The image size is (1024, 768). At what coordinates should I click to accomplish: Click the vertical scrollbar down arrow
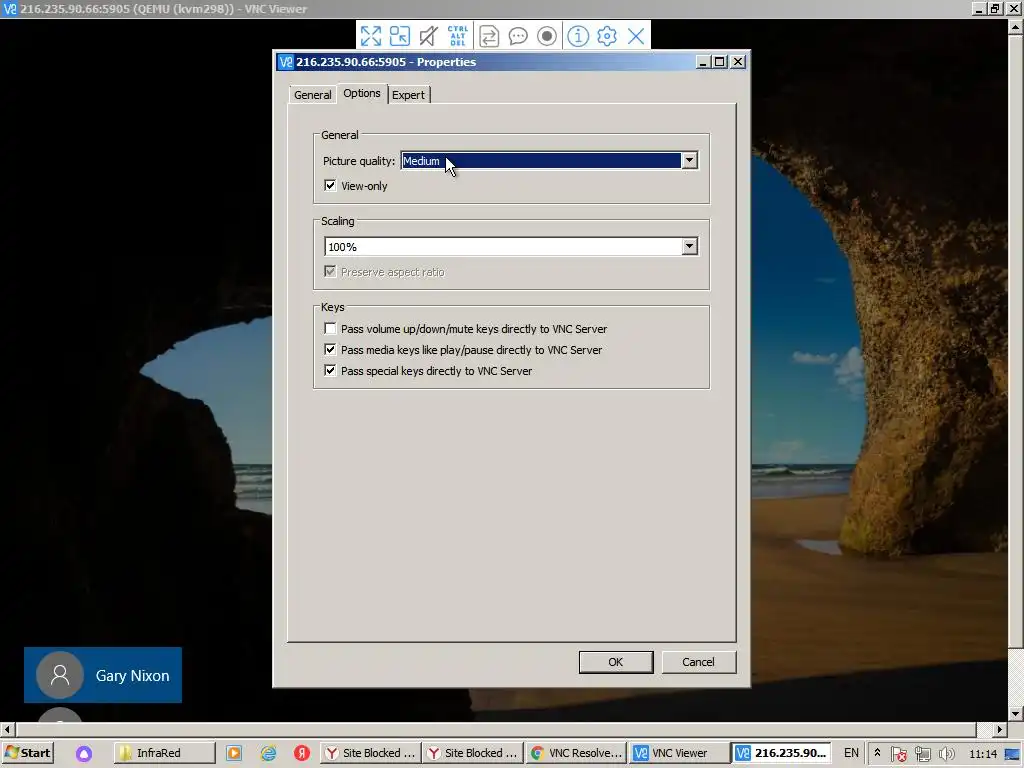pyautogui.click(x=1016, y=714)
